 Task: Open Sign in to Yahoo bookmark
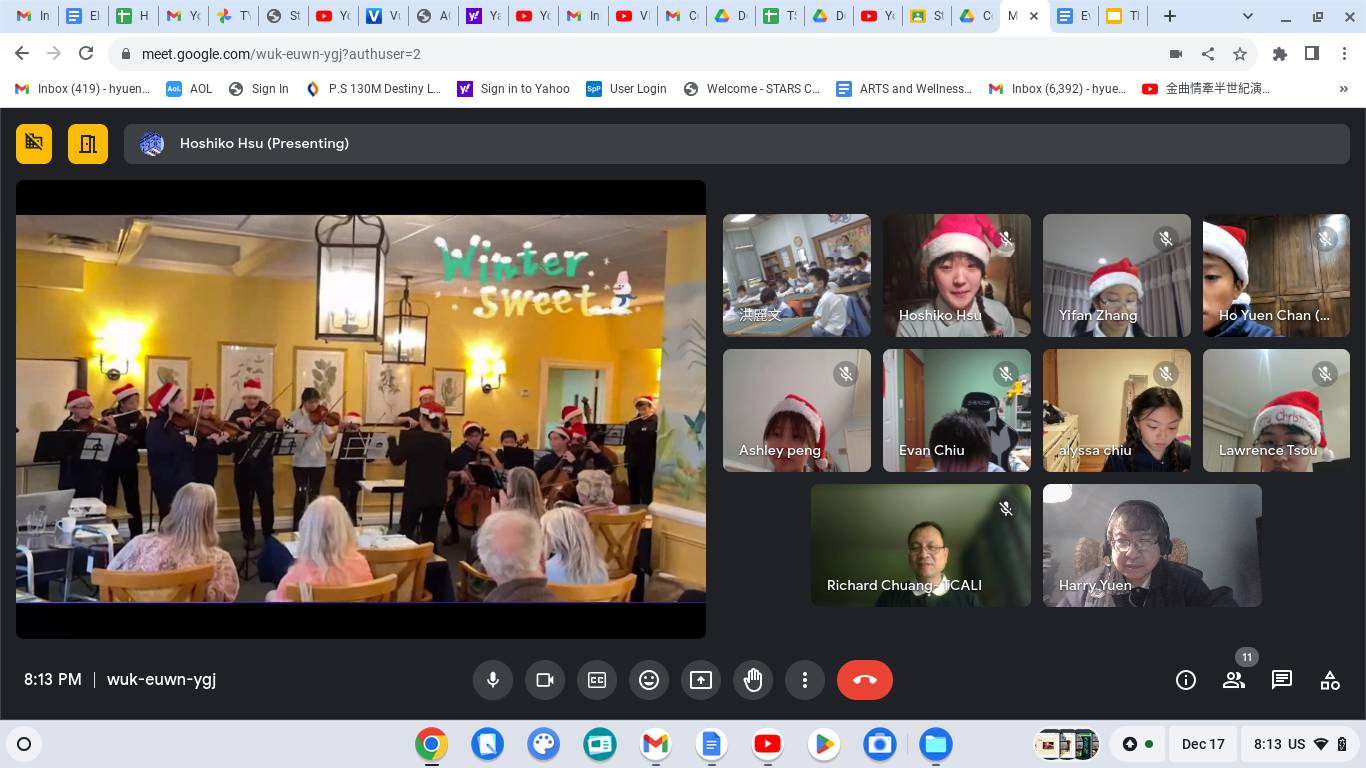point(513,89)
